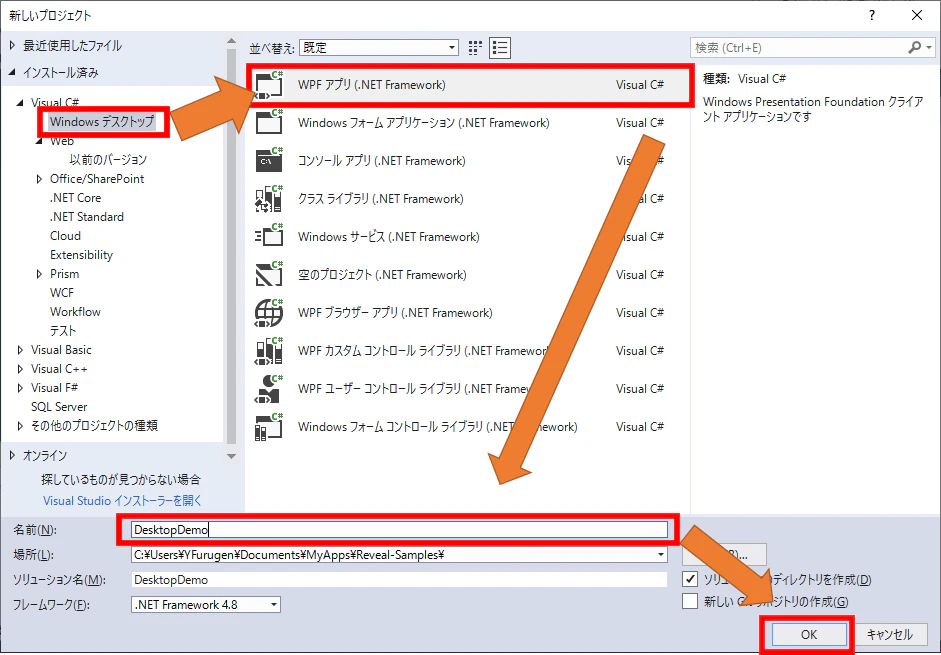The width and height of the screenshot is (941, 655).
Task: Click the tree scrollbar down arrow
Action: tap(232, 457)
